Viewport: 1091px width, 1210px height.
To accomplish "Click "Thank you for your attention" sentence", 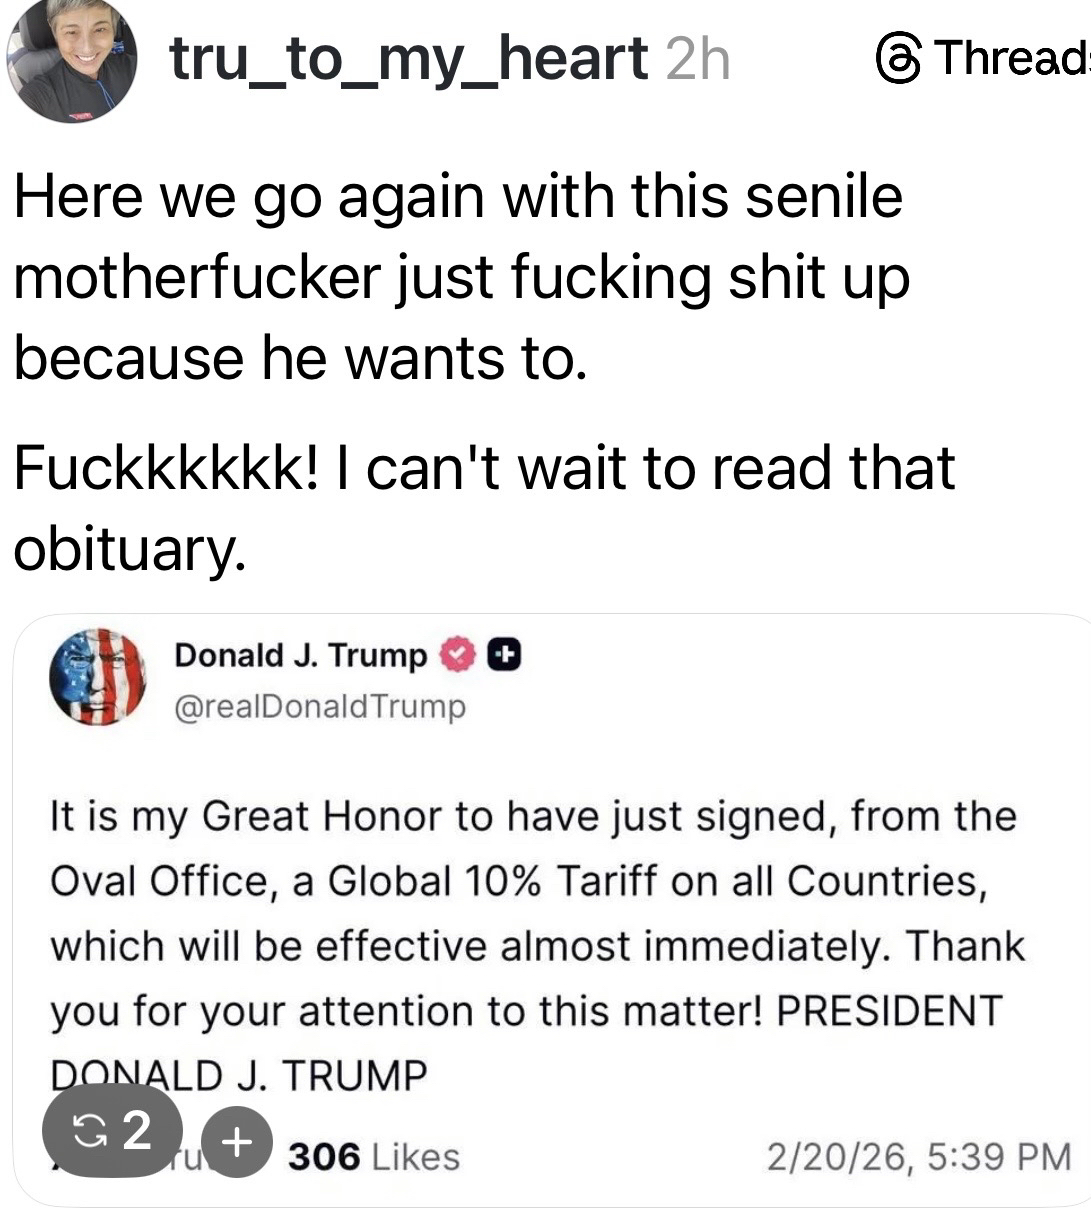I will pos(400,1011).
